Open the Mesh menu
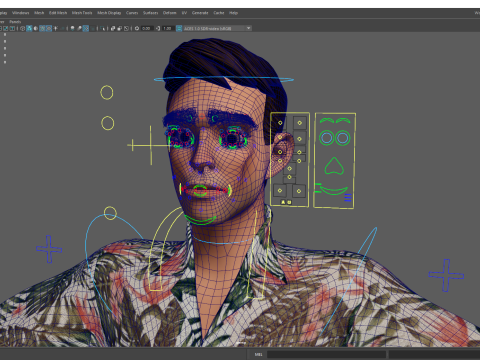 39,13
